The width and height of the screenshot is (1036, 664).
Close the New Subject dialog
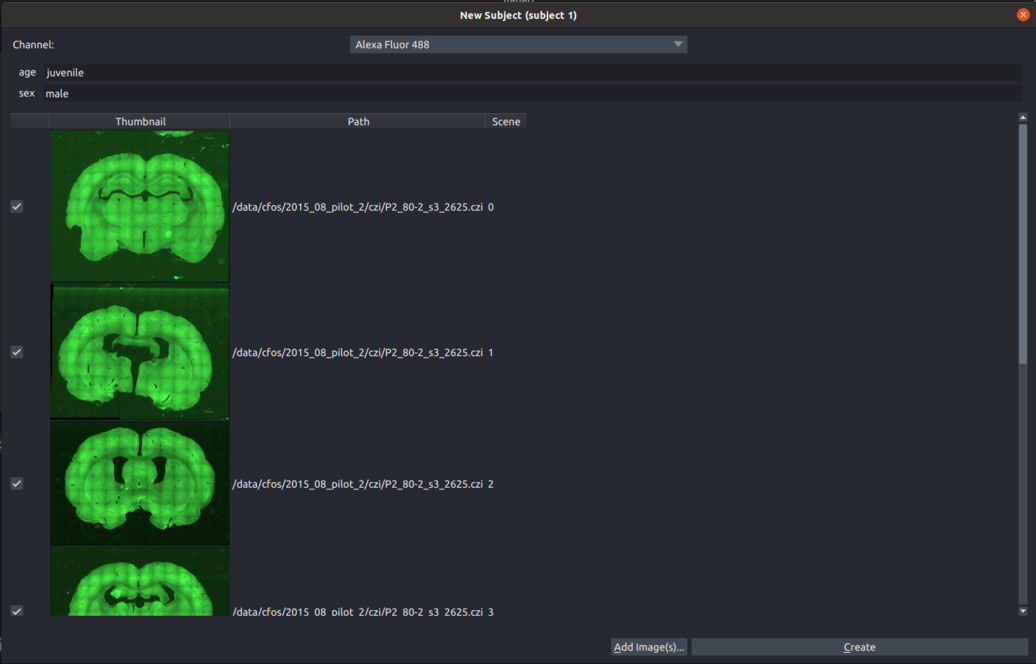coord(1023,15)
